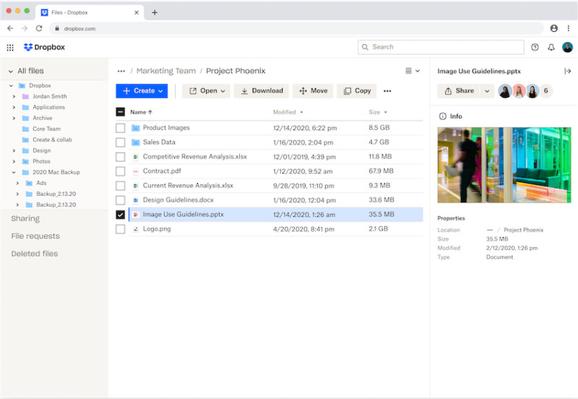Click the Info icon in details panel
Viewport: 578px width, 399px height.
tap(442, 116)
